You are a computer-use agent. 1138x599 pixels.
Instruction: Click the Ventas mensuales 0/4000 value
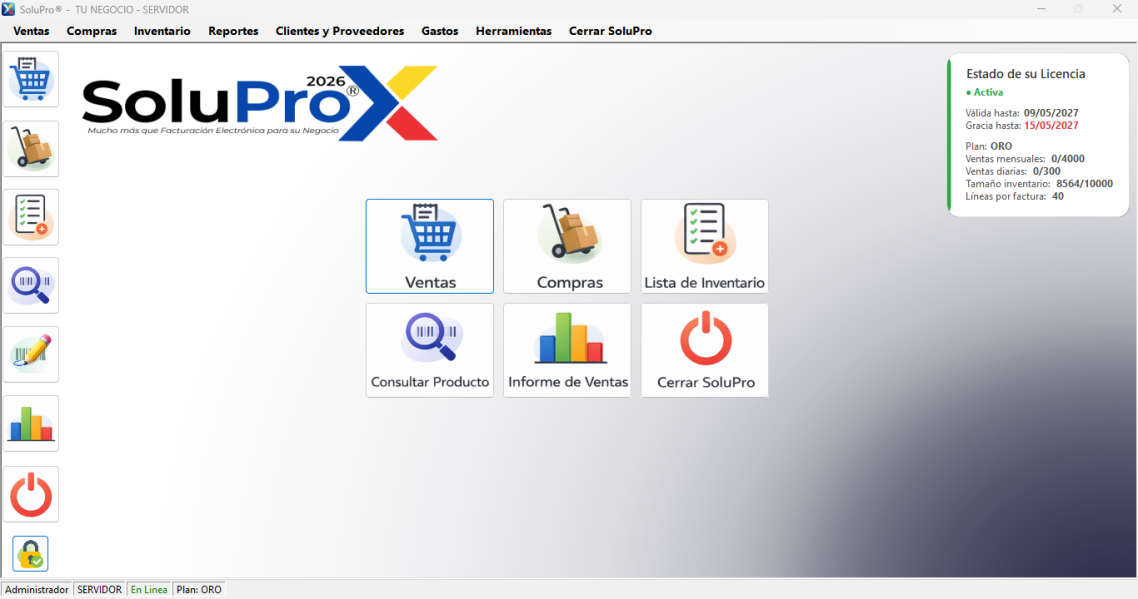[x=1068, y=159]
